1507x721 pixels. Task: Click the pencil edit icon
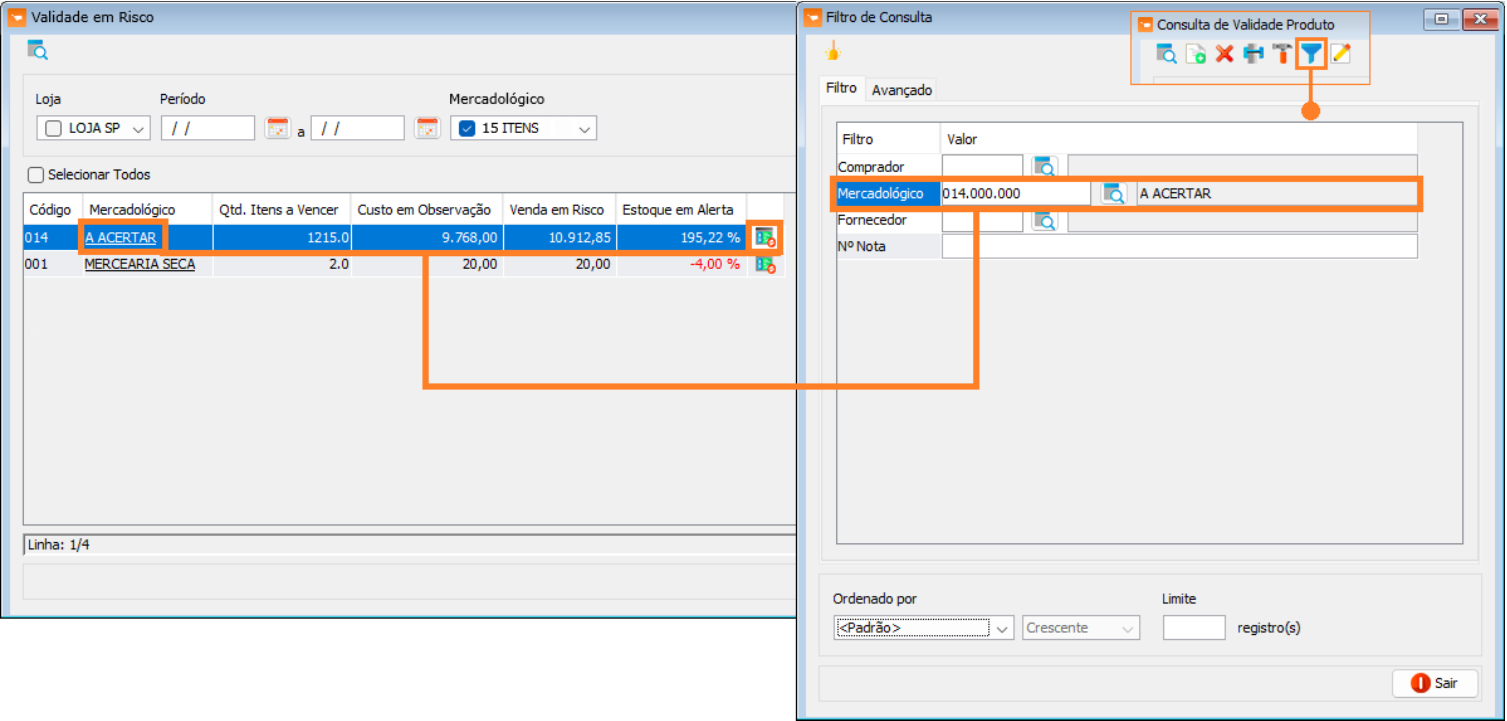point(1340,54)
